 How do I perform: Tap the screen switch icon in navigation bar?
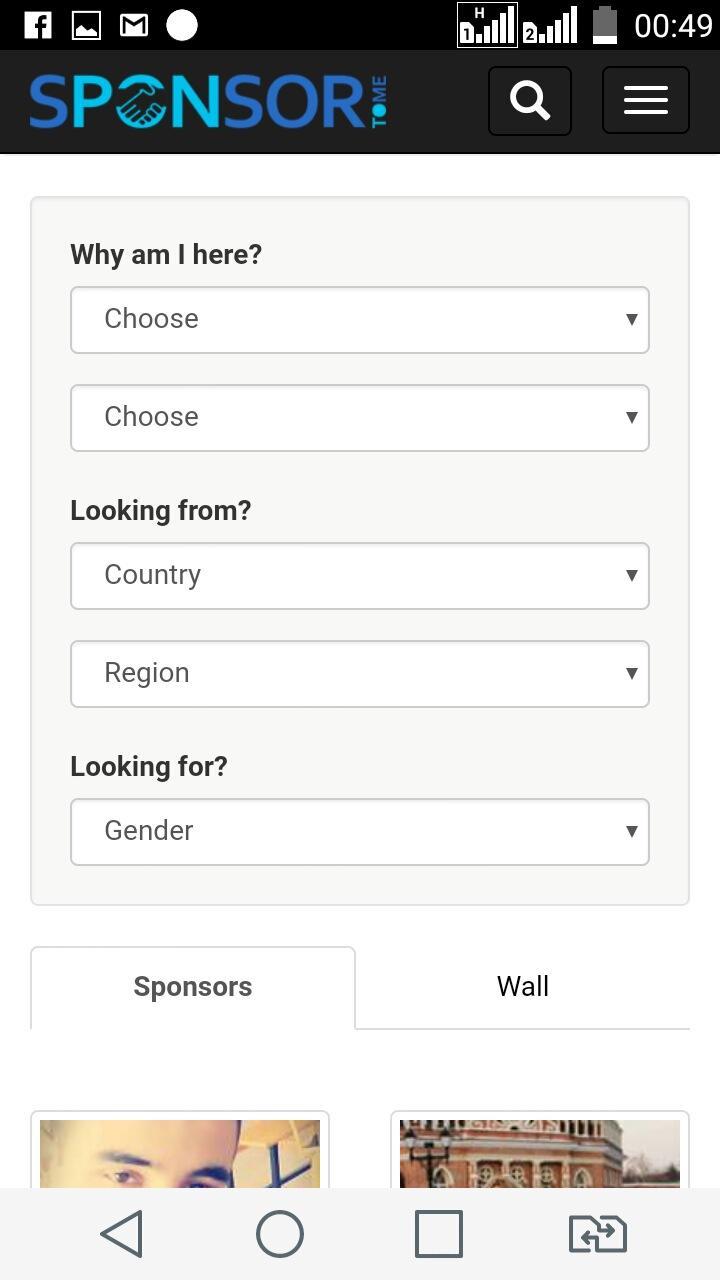(x=597, y=1233)
